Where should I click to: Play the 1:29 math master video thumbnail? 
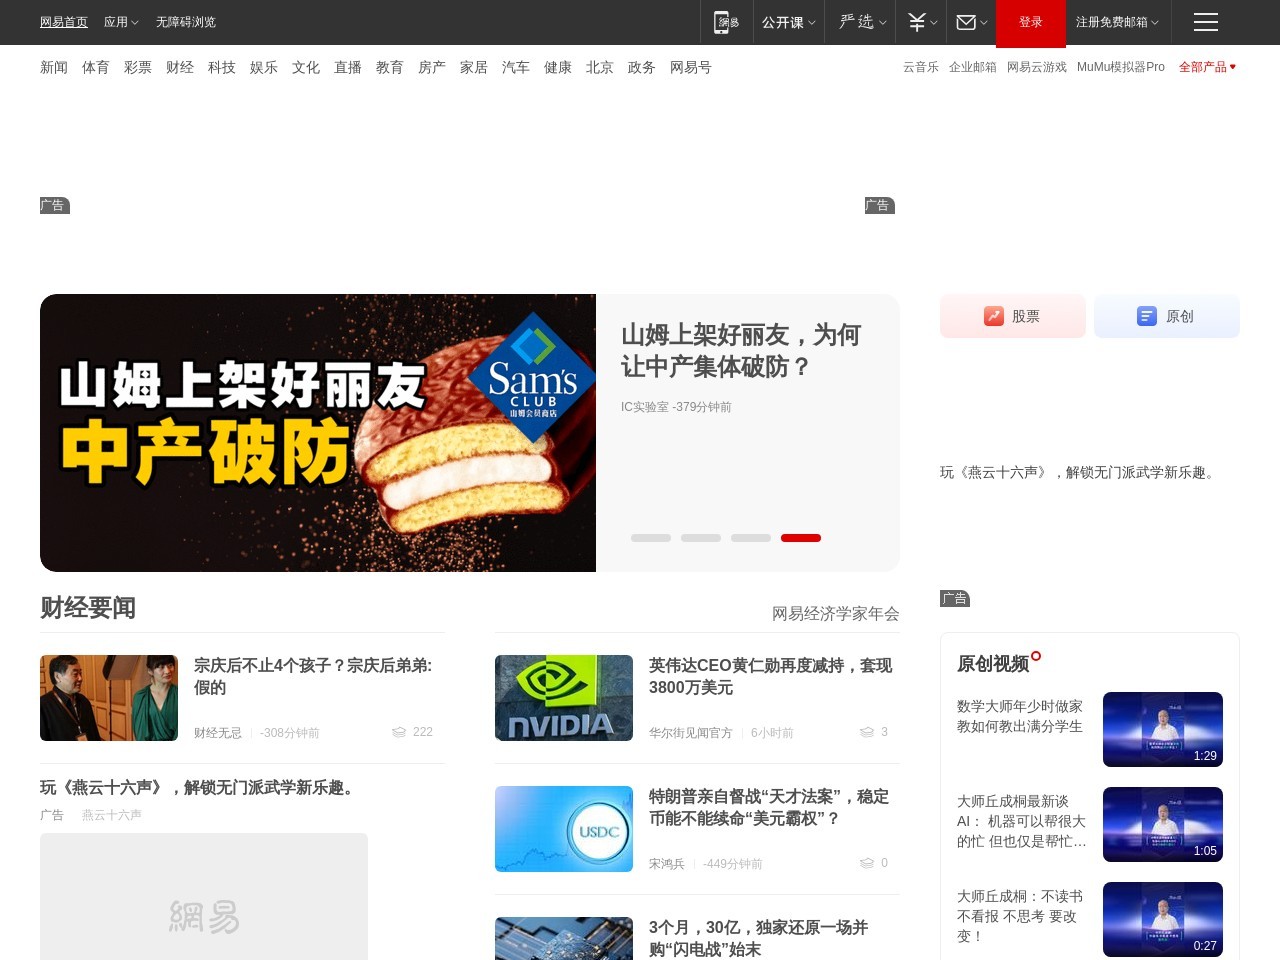[1162, 729]
